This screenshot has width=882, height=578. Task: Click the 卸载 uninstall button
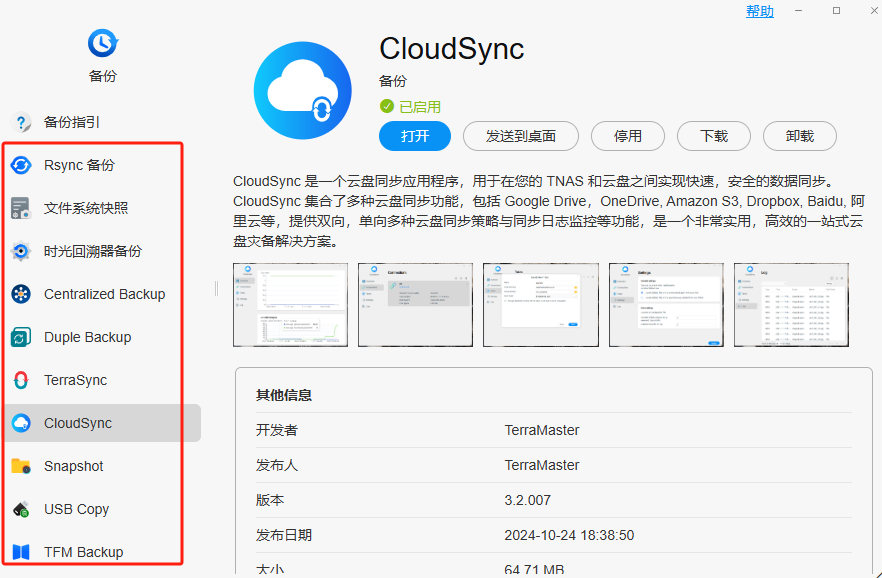[x=799, y=136]
